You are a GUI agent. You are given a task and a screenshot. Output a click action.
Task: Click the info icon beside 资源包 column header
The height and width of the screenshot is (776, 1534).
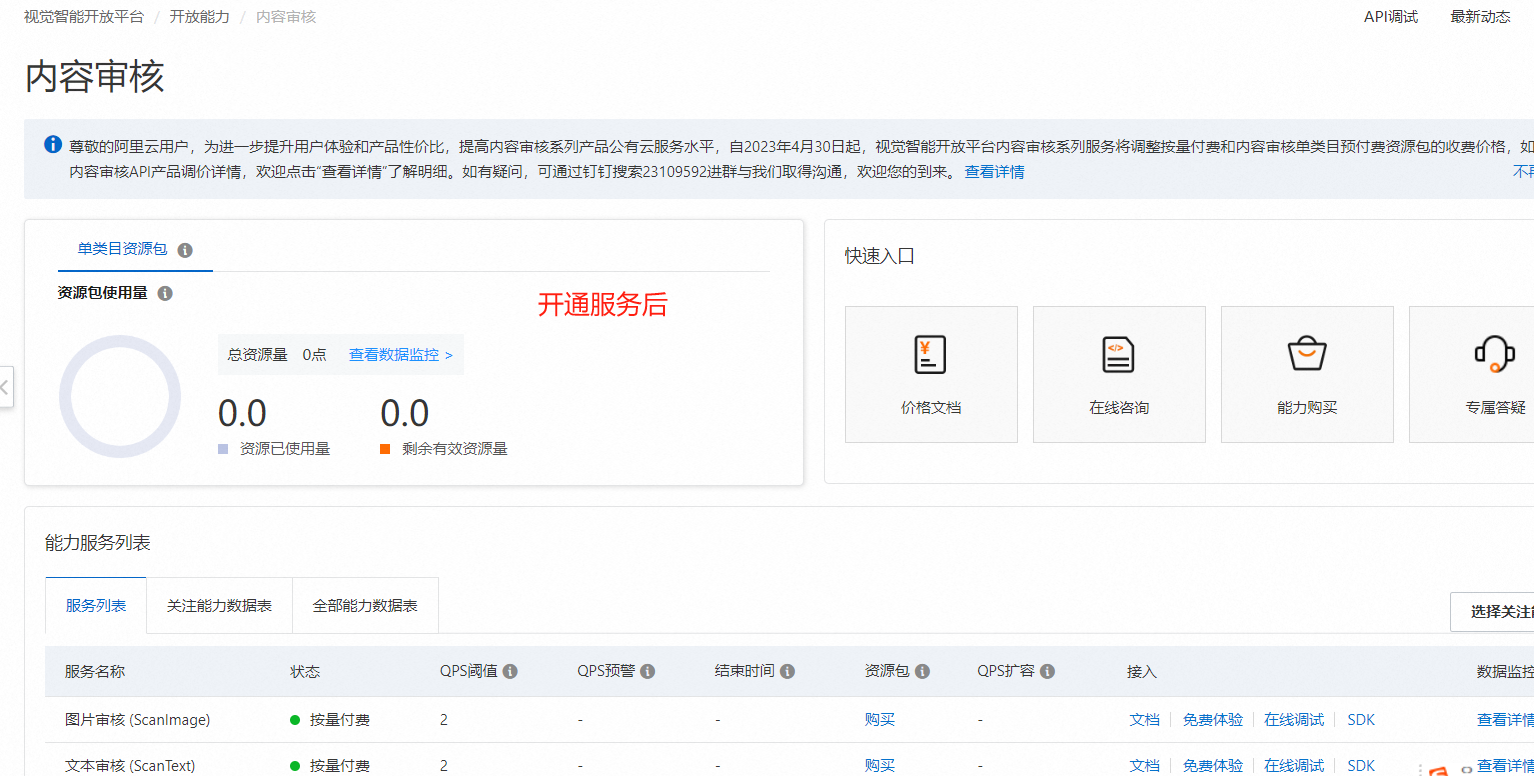pyautogui.click(x=922, y=671)
